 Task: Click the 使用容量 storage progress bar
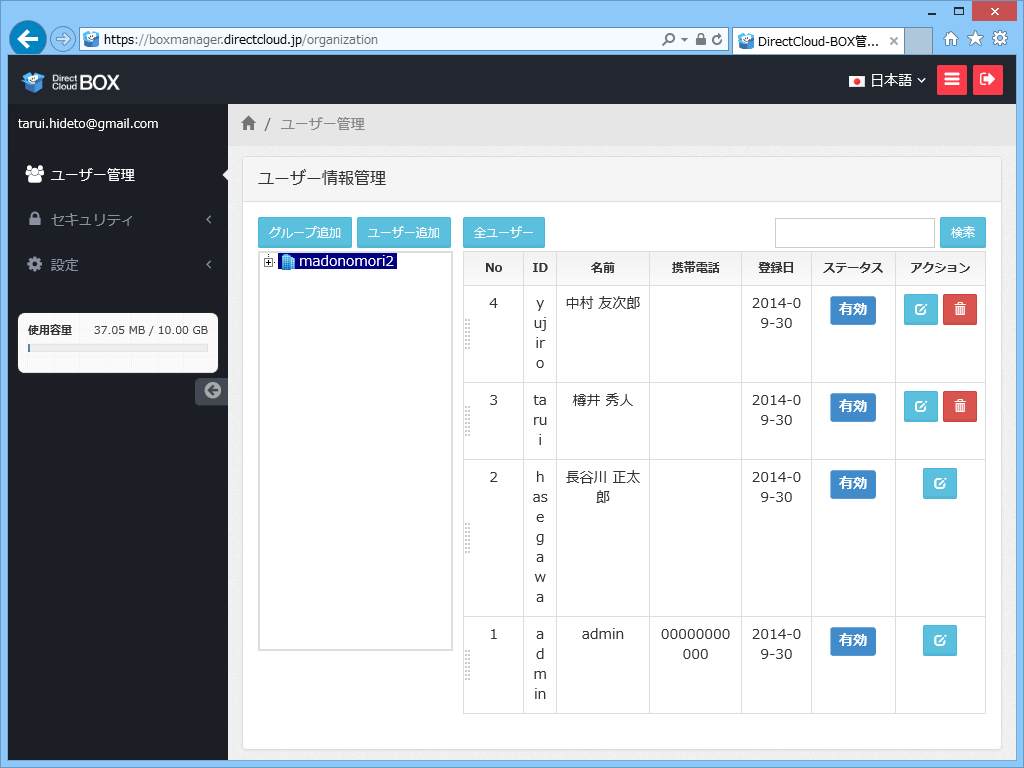117,348
